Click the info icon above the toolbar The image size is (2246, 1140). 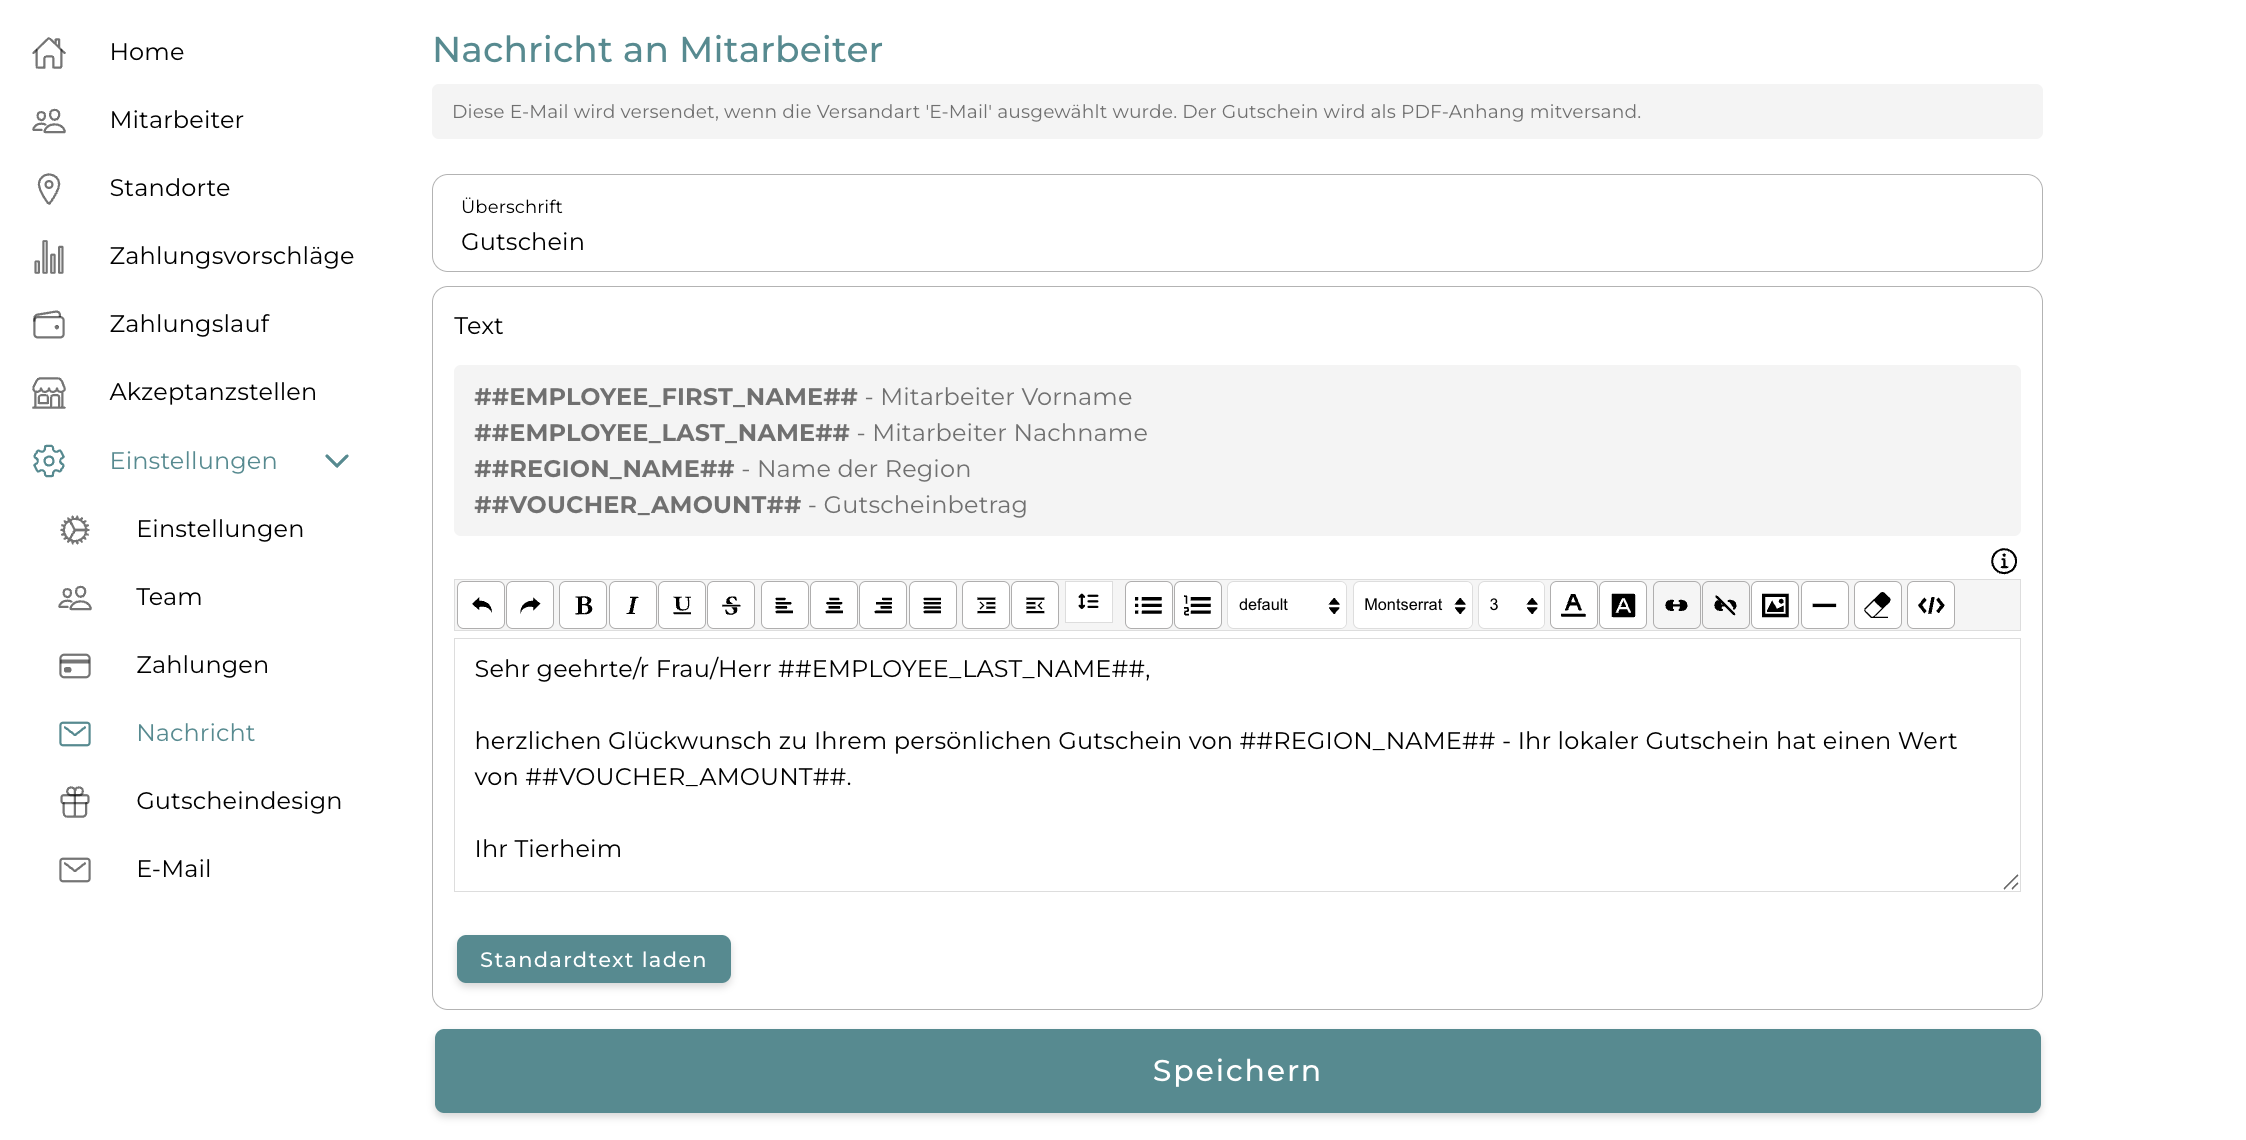(2003, 561)
